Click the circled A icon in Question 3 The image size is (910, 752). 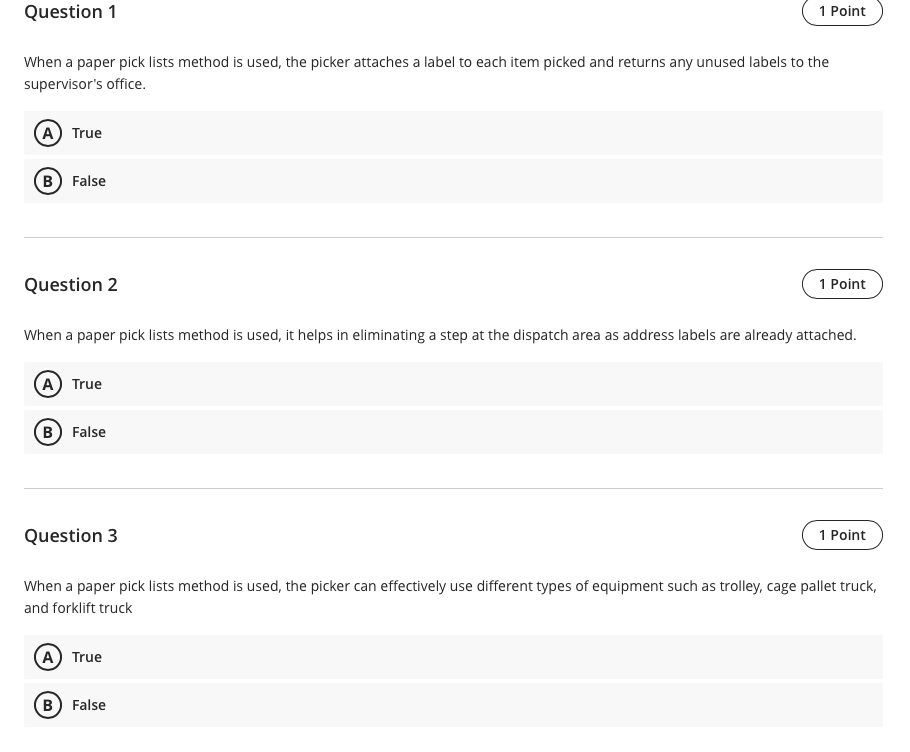click(48, 657)
